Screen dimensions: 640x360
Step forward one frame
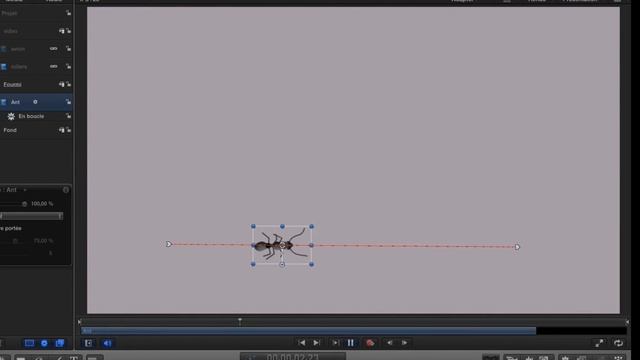(404, 343)
